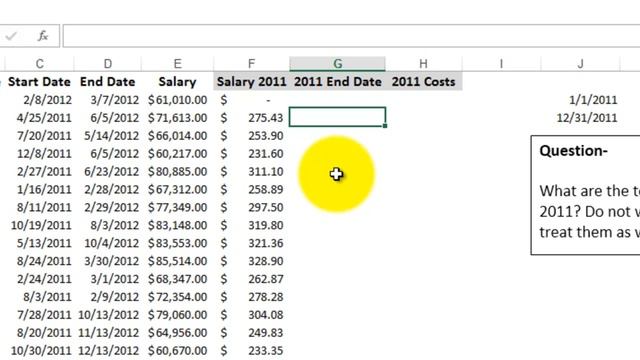The image size is (640, 360).
Task: Select end date 2/9/2012
Action: (x=108, y=297)
